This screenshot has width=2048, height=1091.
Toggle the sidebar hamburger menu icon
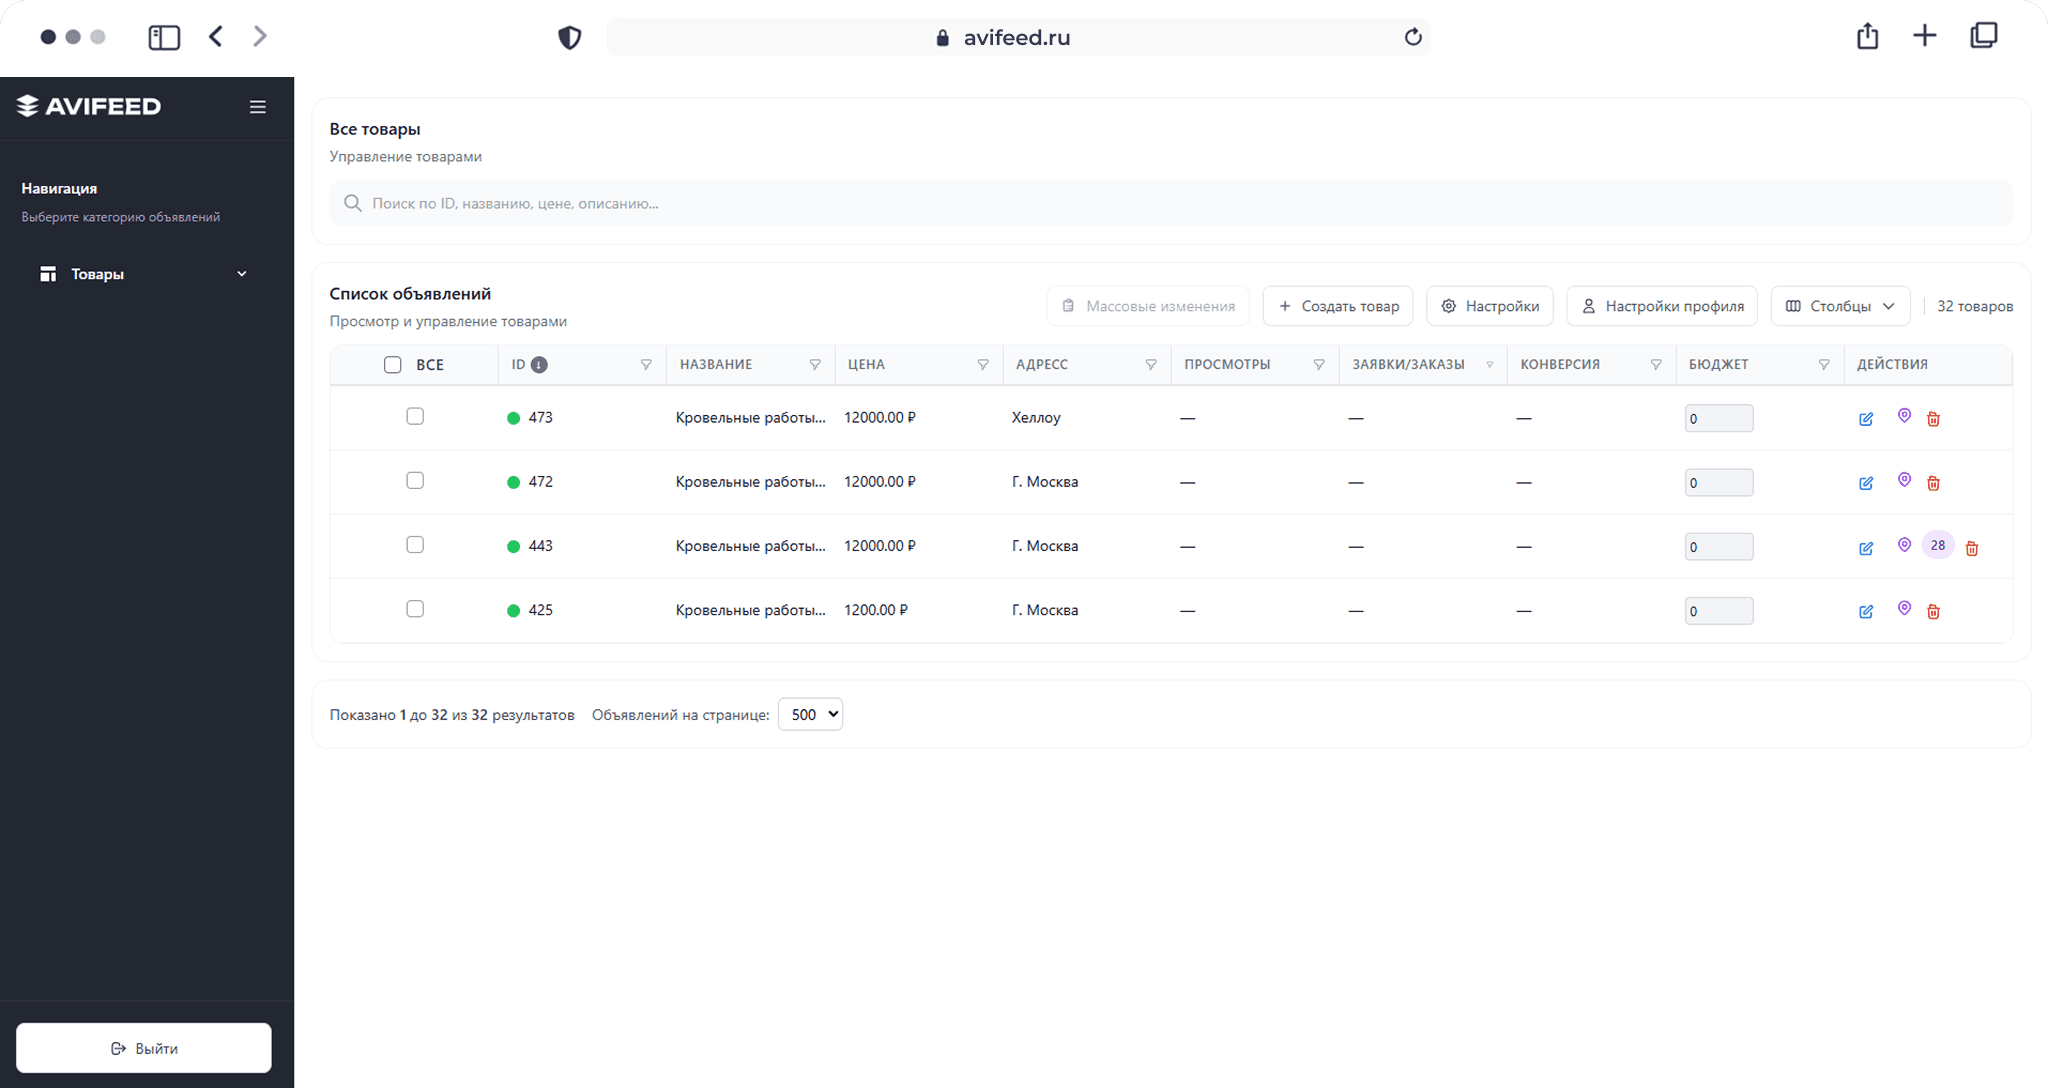click(257, 107)
